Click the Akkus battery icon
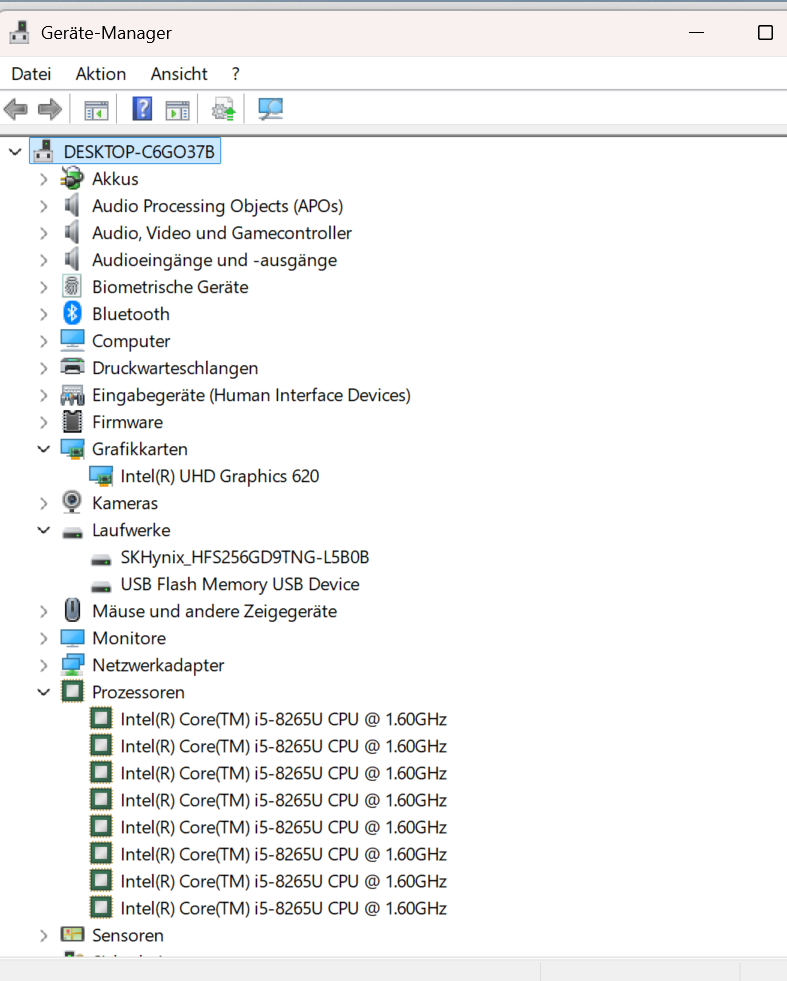This screenshot has width=787, height=981. (x=72, y=179)
